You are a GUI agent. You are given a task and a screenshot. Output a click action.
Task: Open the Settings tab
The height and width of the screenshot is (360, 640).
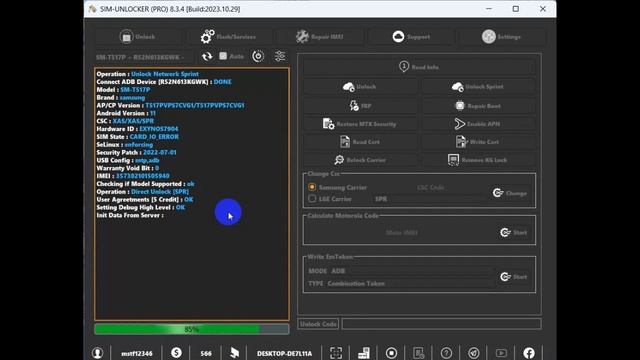[x=501, y=37]
